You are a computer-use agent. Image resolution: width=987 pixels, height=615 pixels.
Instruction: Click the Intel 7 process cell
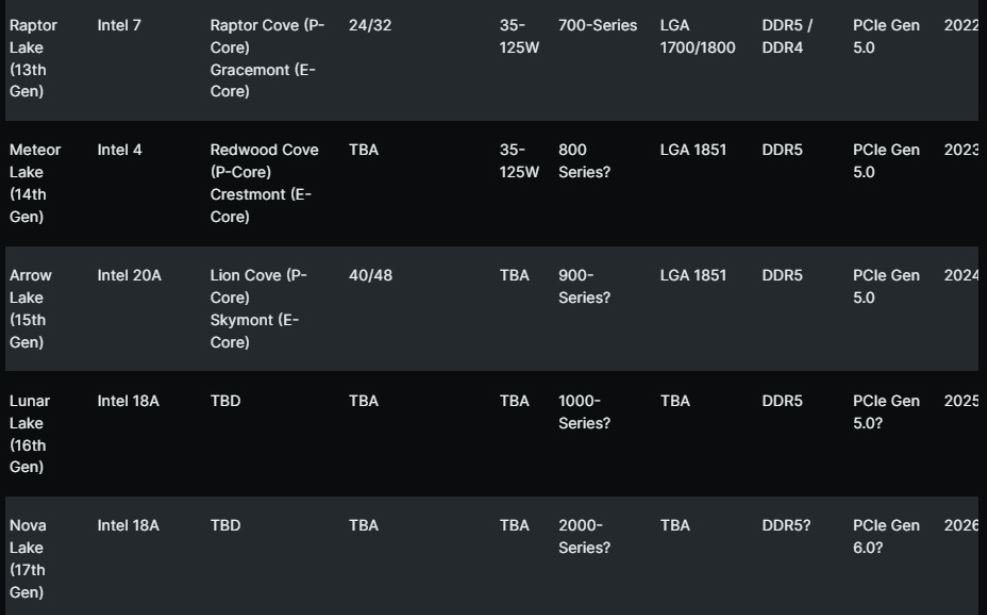click(x=119, y=25)
